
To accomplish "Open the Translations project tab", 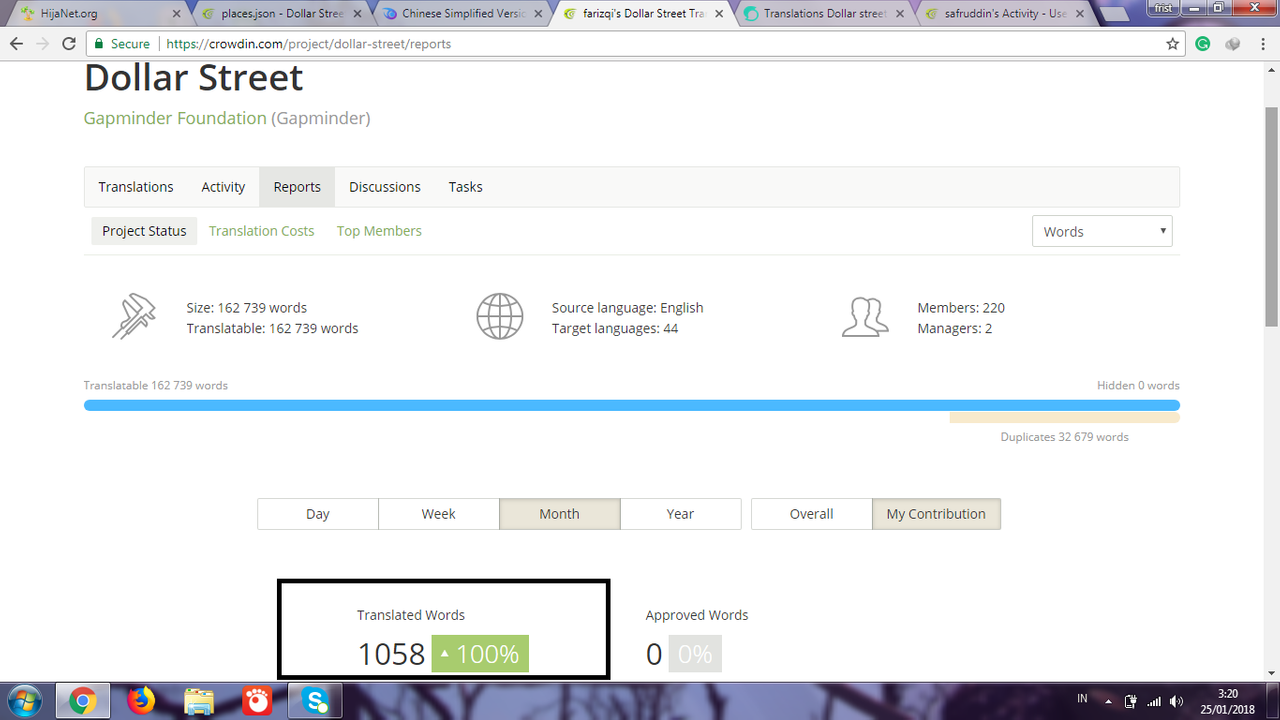I will click(x=136, y=187).
